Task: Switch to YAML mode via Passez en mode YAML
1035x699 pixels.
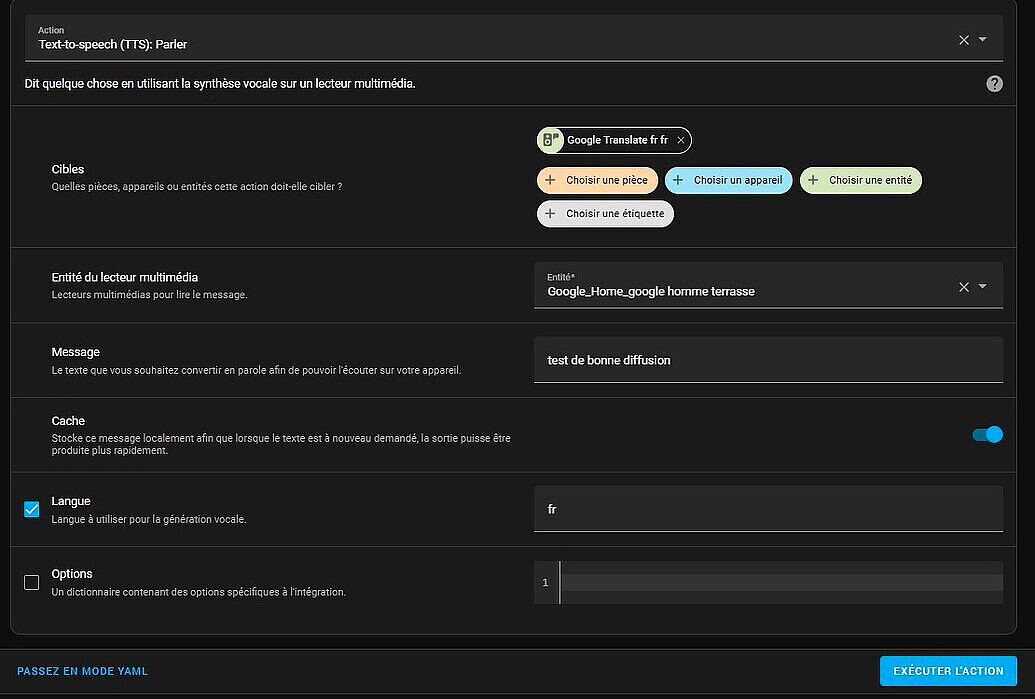Action: [x=82, y=671]
